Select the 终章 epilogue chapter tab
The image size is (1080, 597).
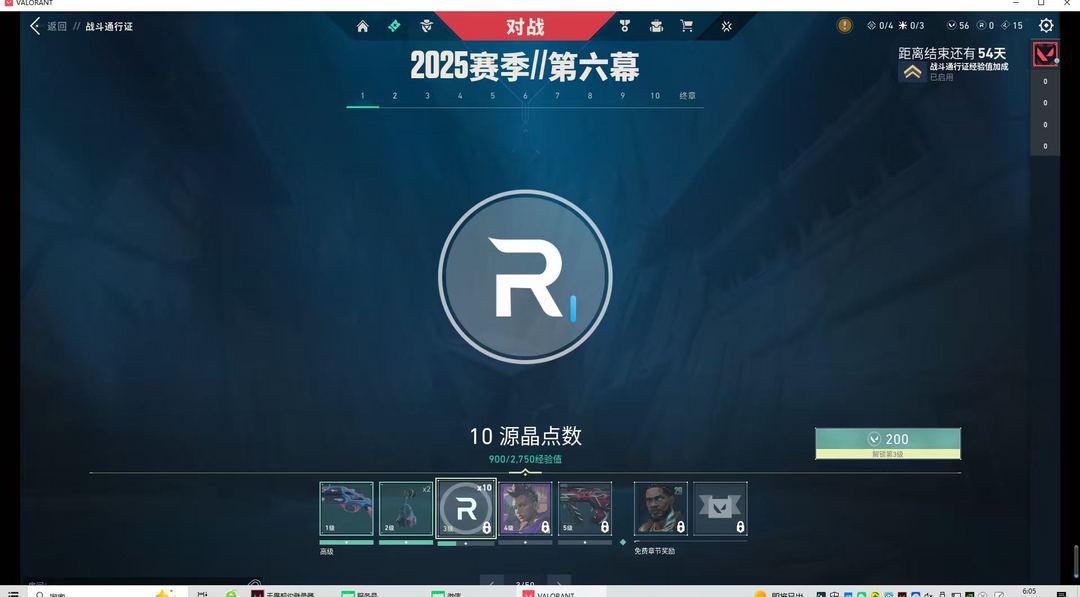click(687, 96)
